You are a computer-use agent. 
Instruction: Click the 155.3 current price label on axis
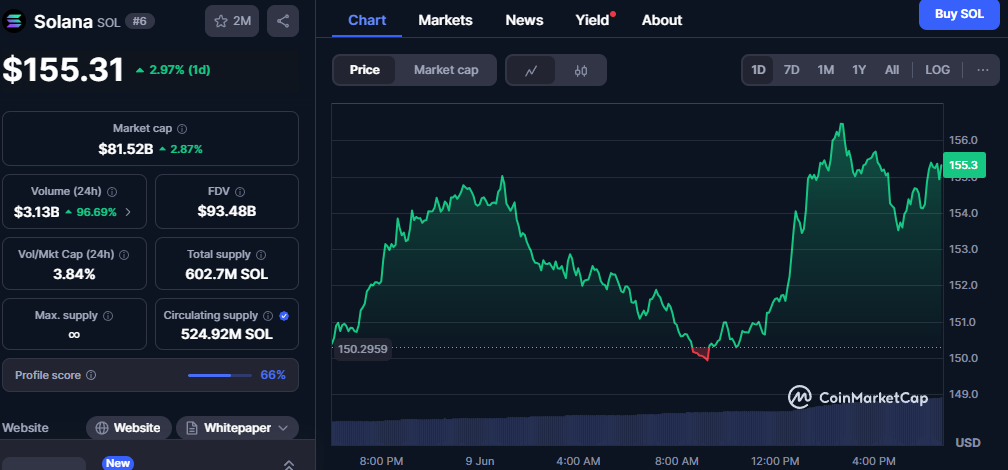(964, 165)
